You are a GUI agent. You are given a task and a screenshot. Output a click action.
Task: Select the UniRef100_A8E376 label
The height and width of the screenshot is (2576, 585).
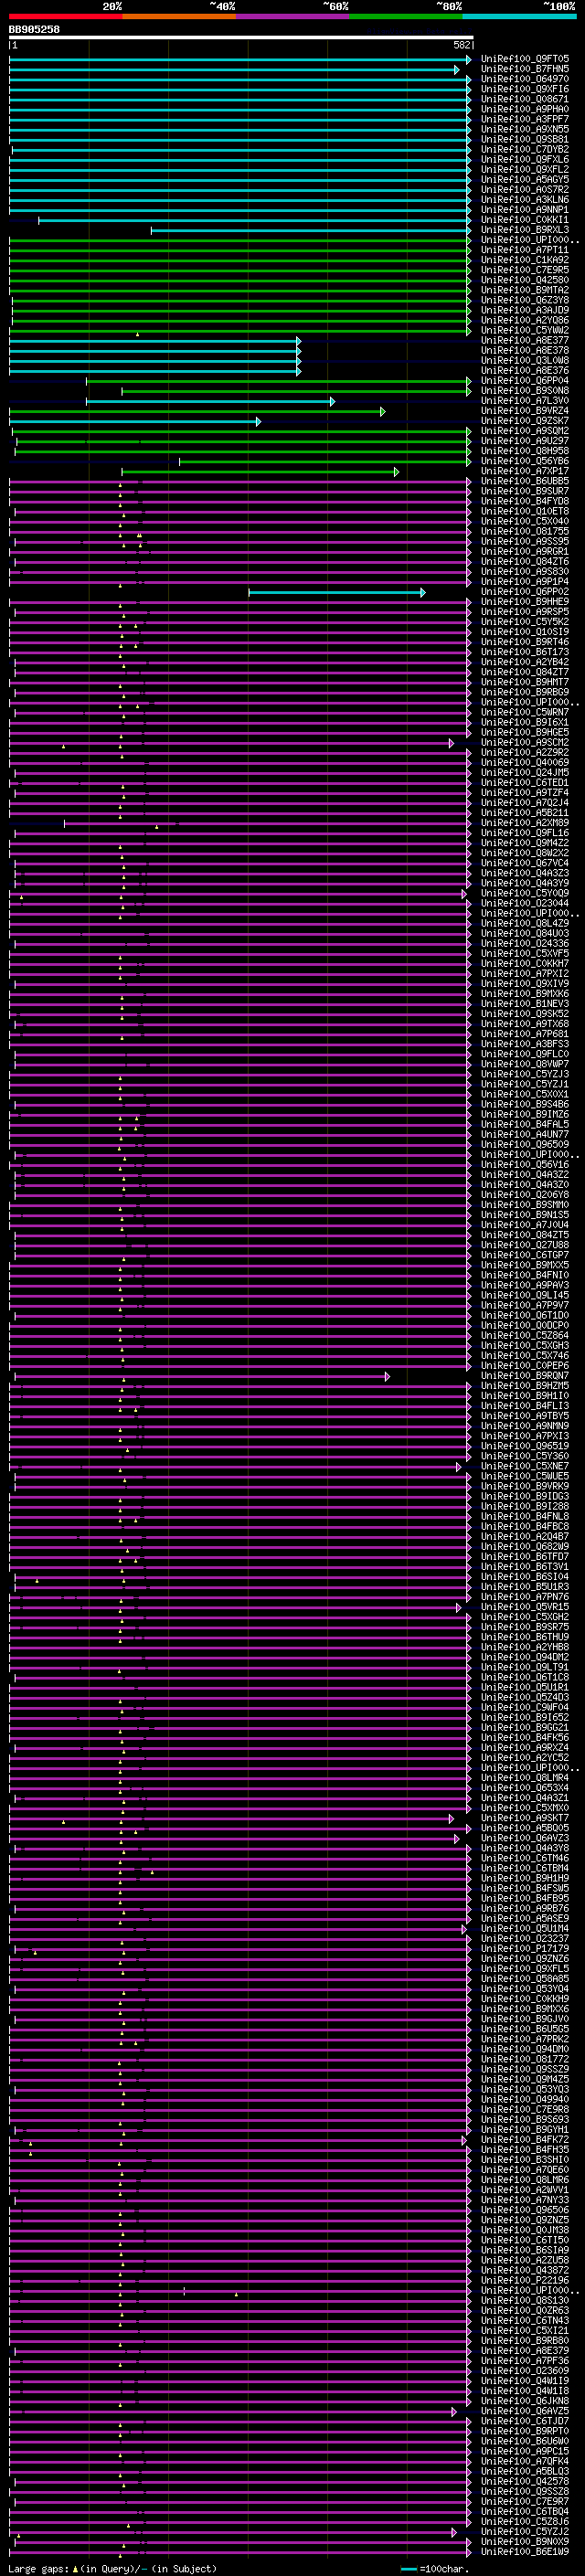click(x=525, y=370)
